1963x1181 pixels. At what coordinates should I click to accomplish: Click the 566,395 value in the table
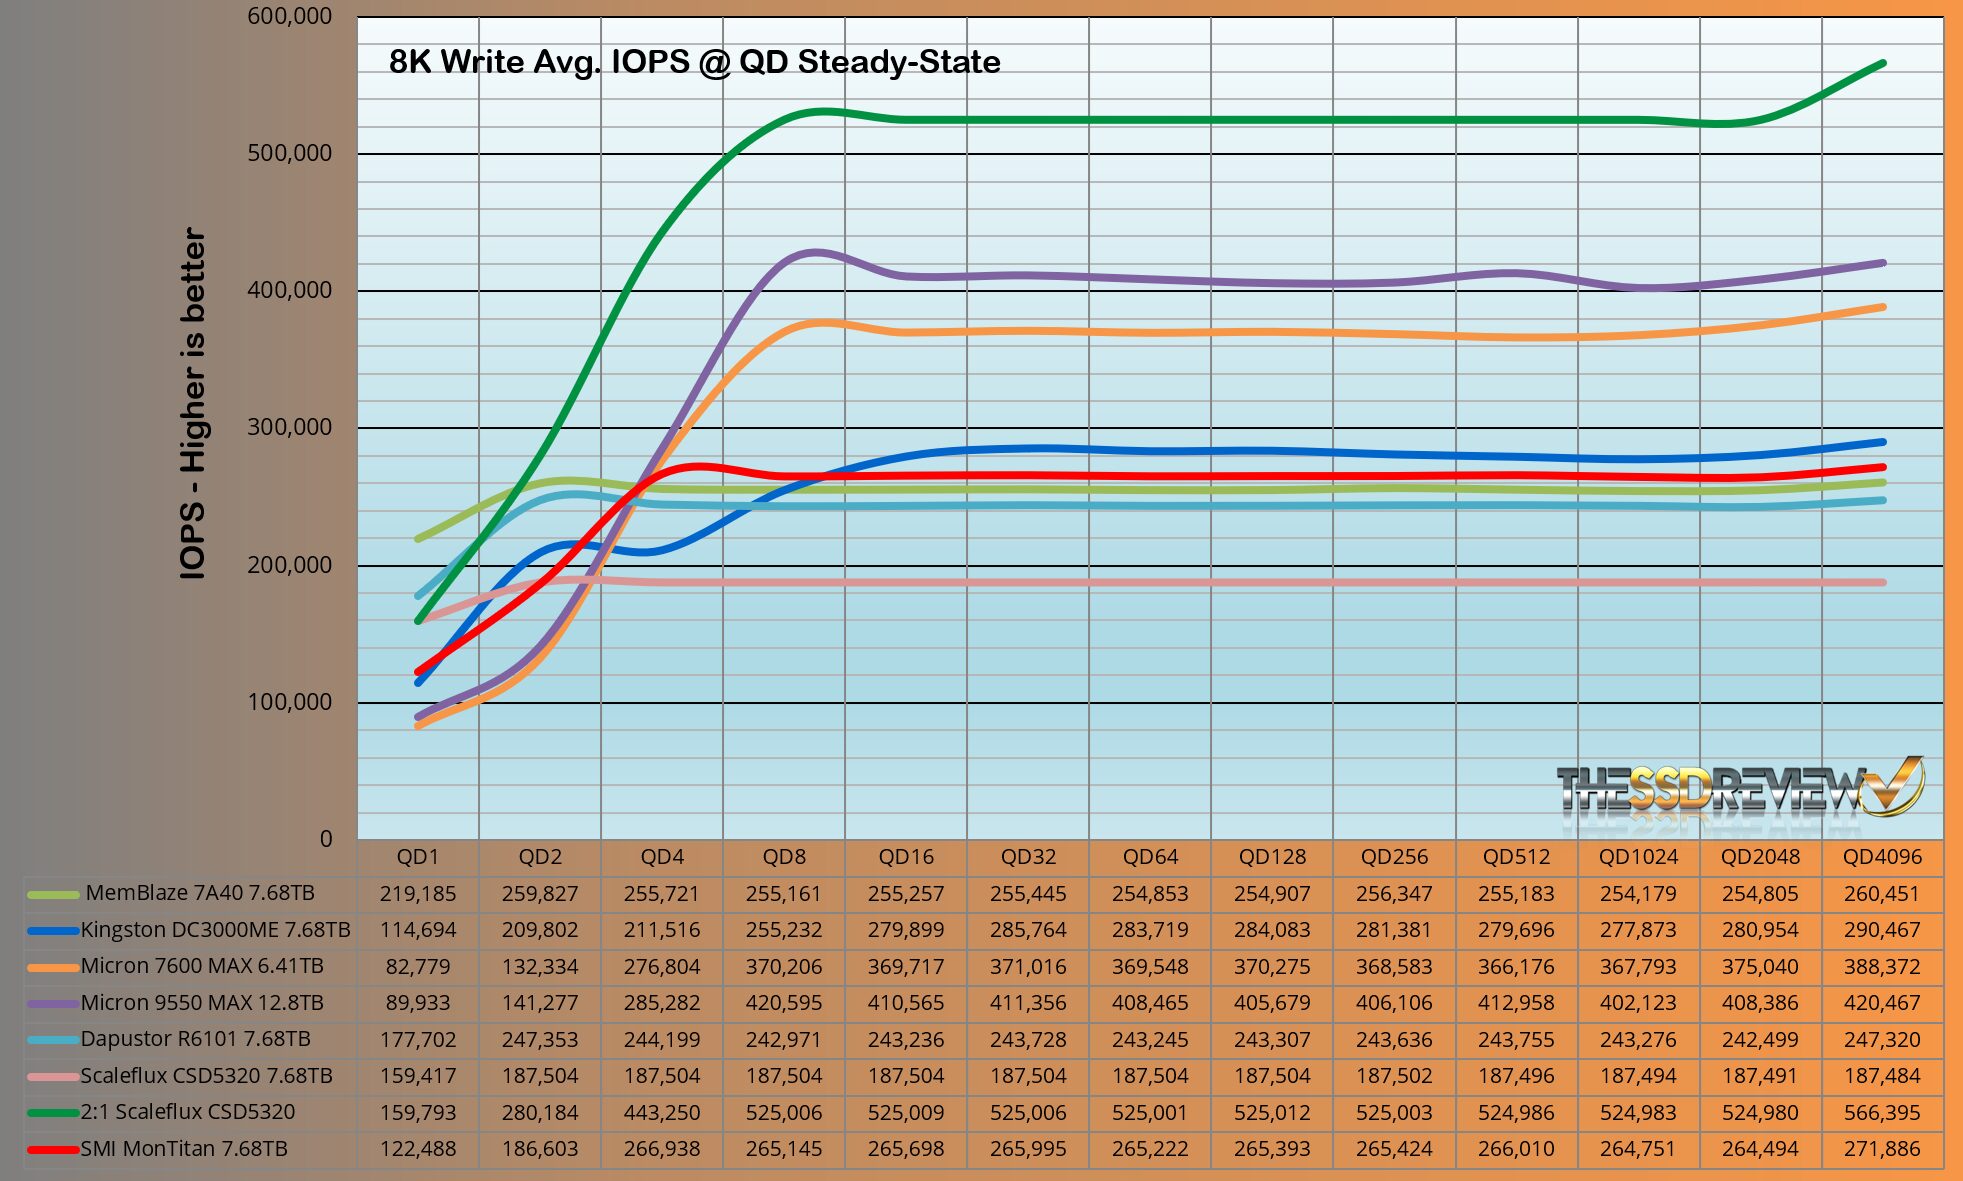pos(1882,1112)
